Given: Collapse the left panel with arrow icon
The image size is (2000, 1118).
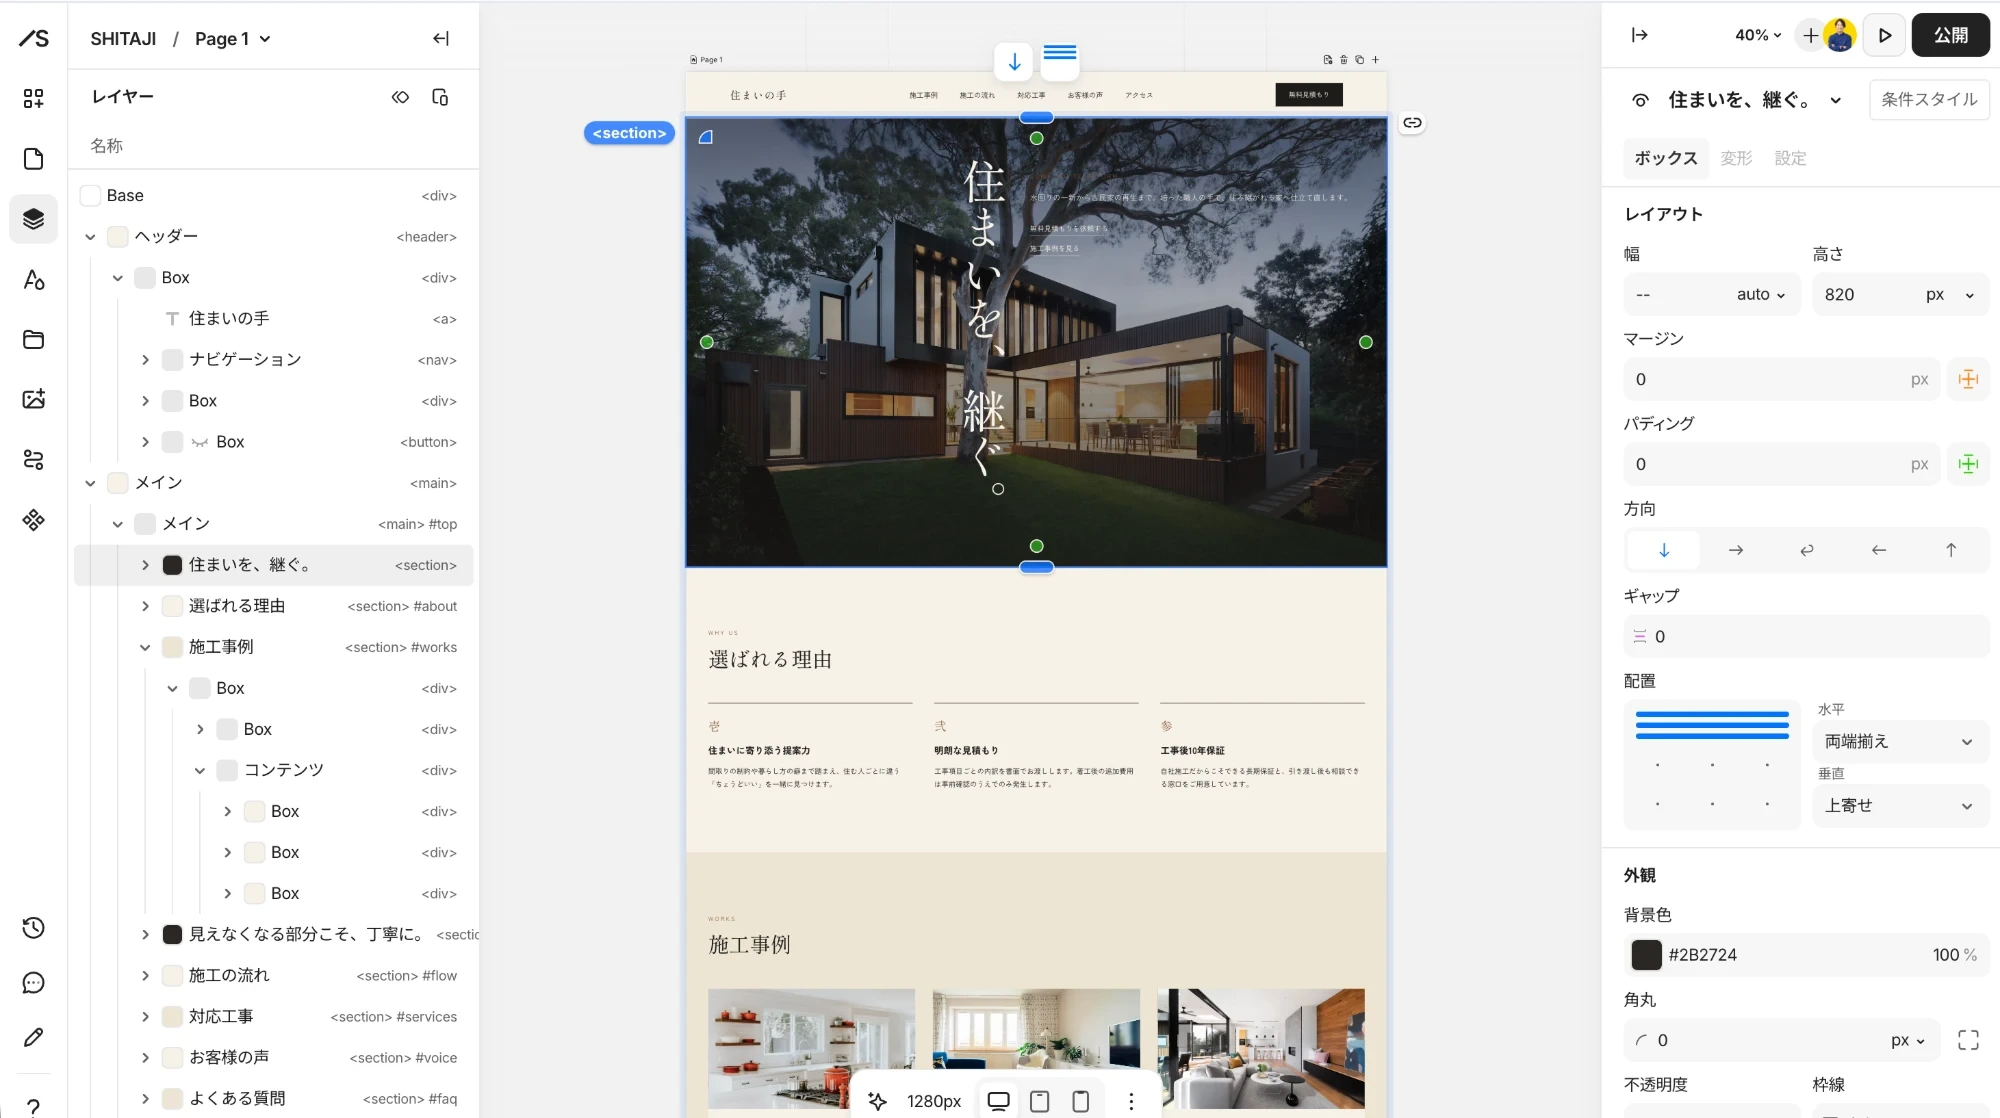Looking at the screenshot, I should 441,38.
